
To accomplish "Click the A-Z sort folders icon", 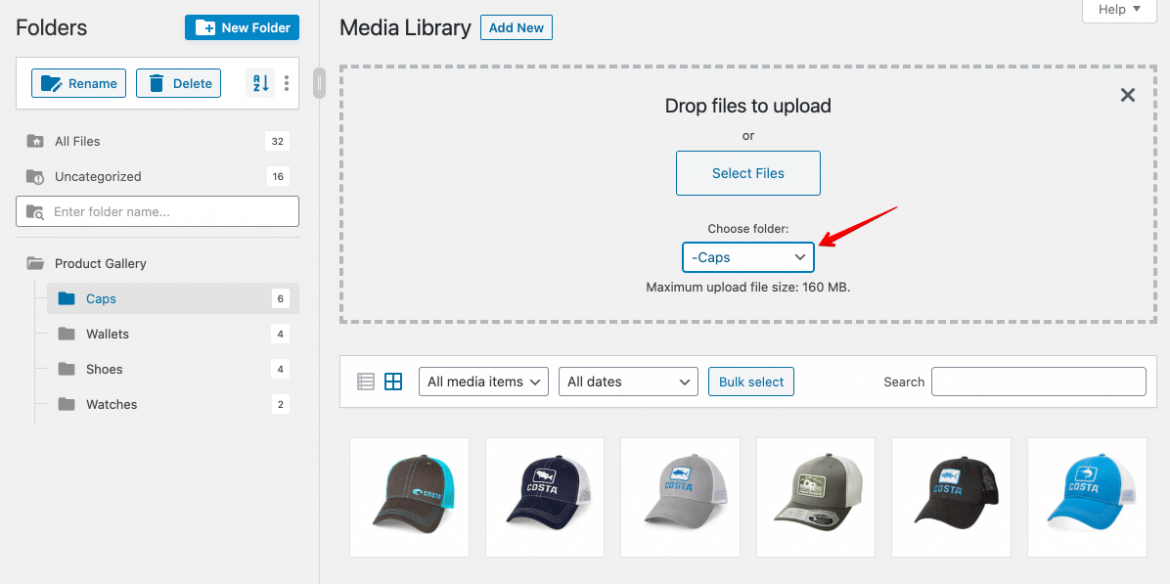I will 260,83.
